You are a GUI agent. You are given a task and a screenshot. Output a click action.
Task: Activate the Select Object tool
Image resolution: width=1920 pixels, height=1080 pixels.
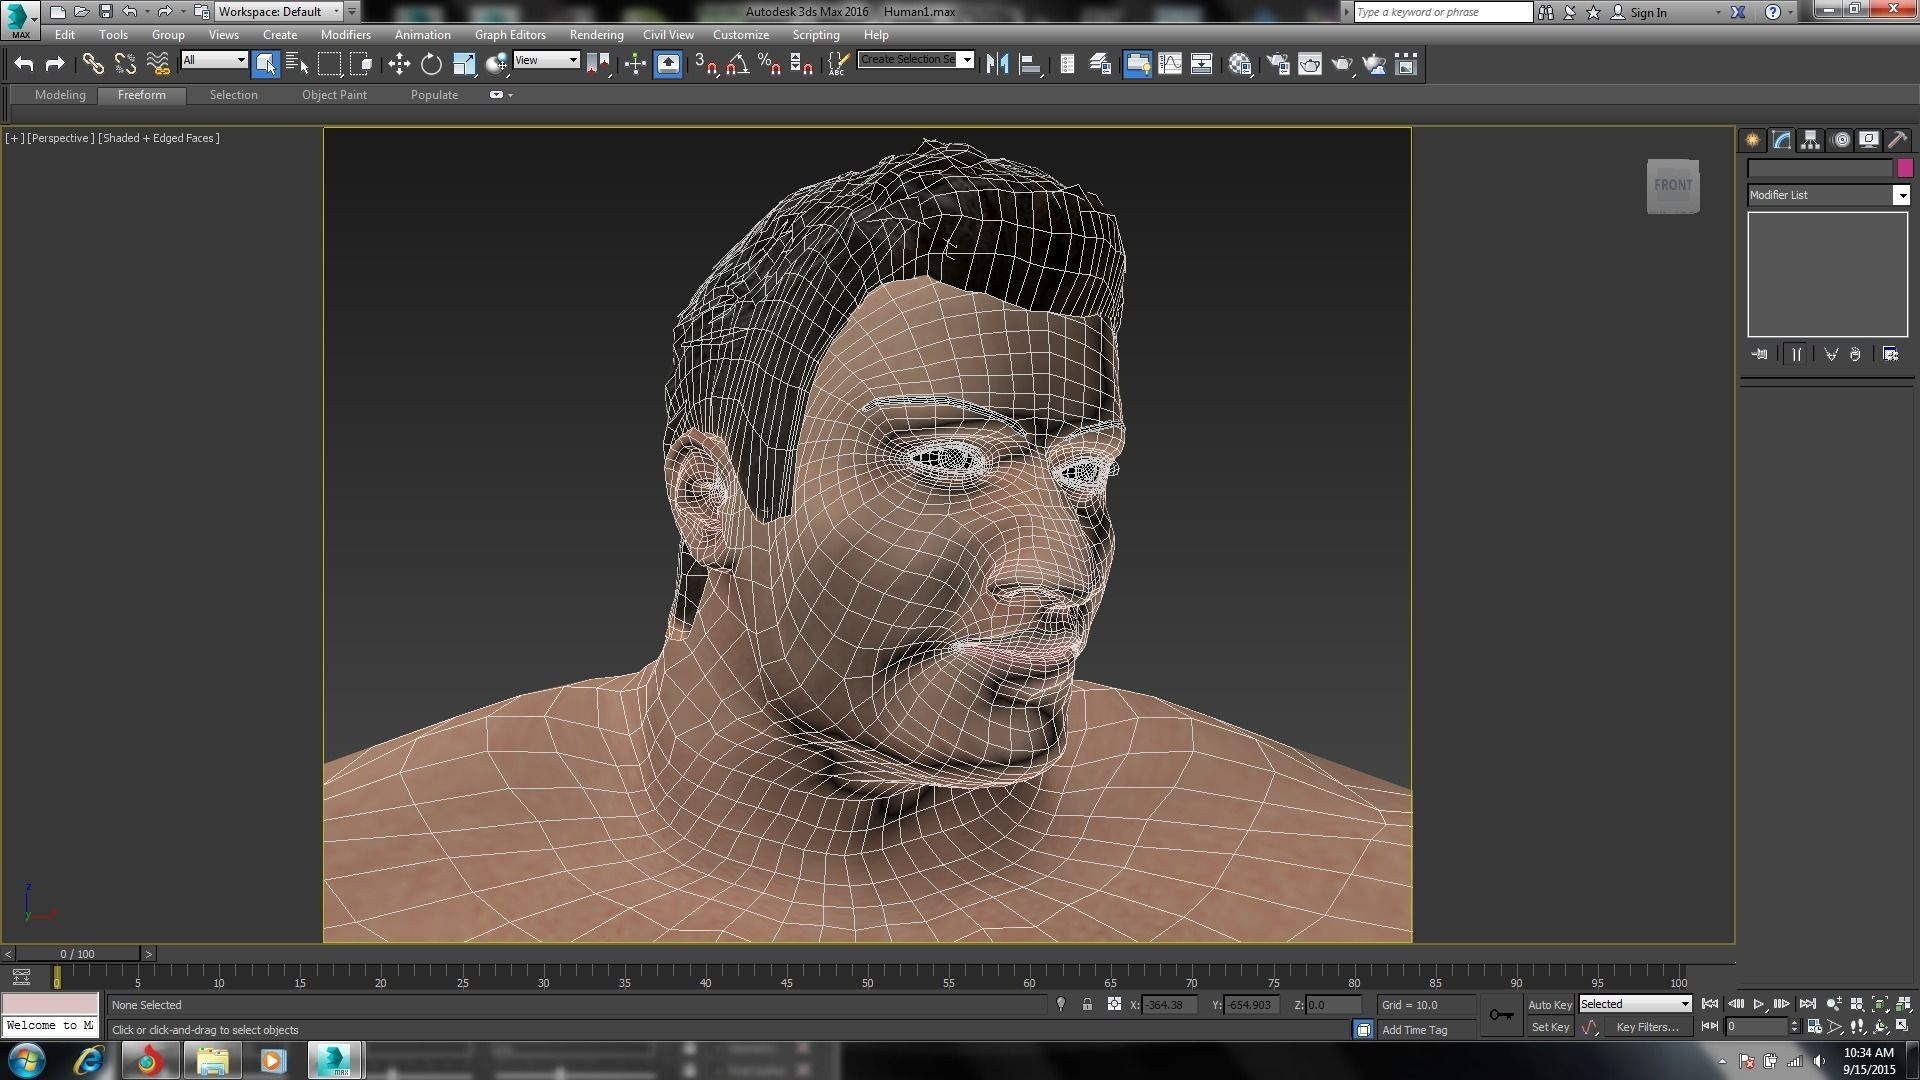pyautogui.click(x=265, y=64)
